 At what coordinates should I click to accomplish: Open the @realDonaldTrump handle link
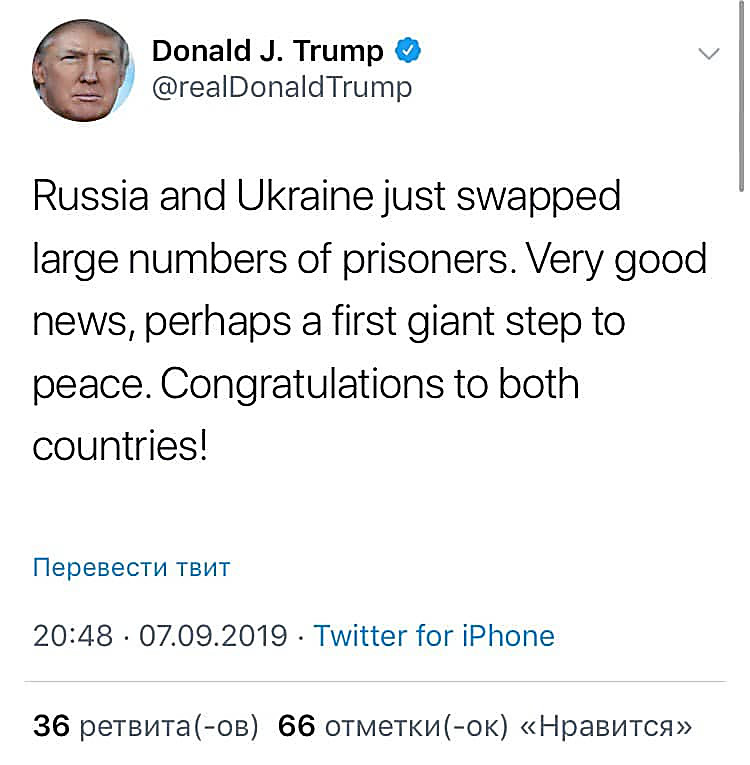click(282, 88)
